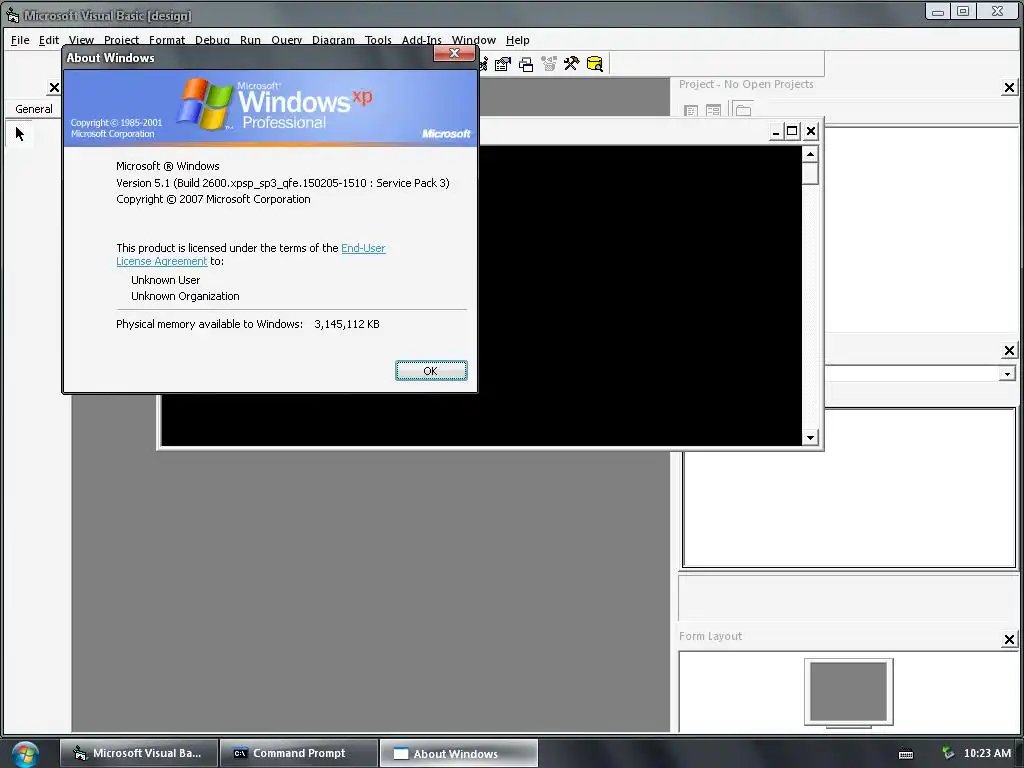Click the Form Layout Window toolbar icon
This screenshot has width=1024, height=768.
tap(526, 64)
